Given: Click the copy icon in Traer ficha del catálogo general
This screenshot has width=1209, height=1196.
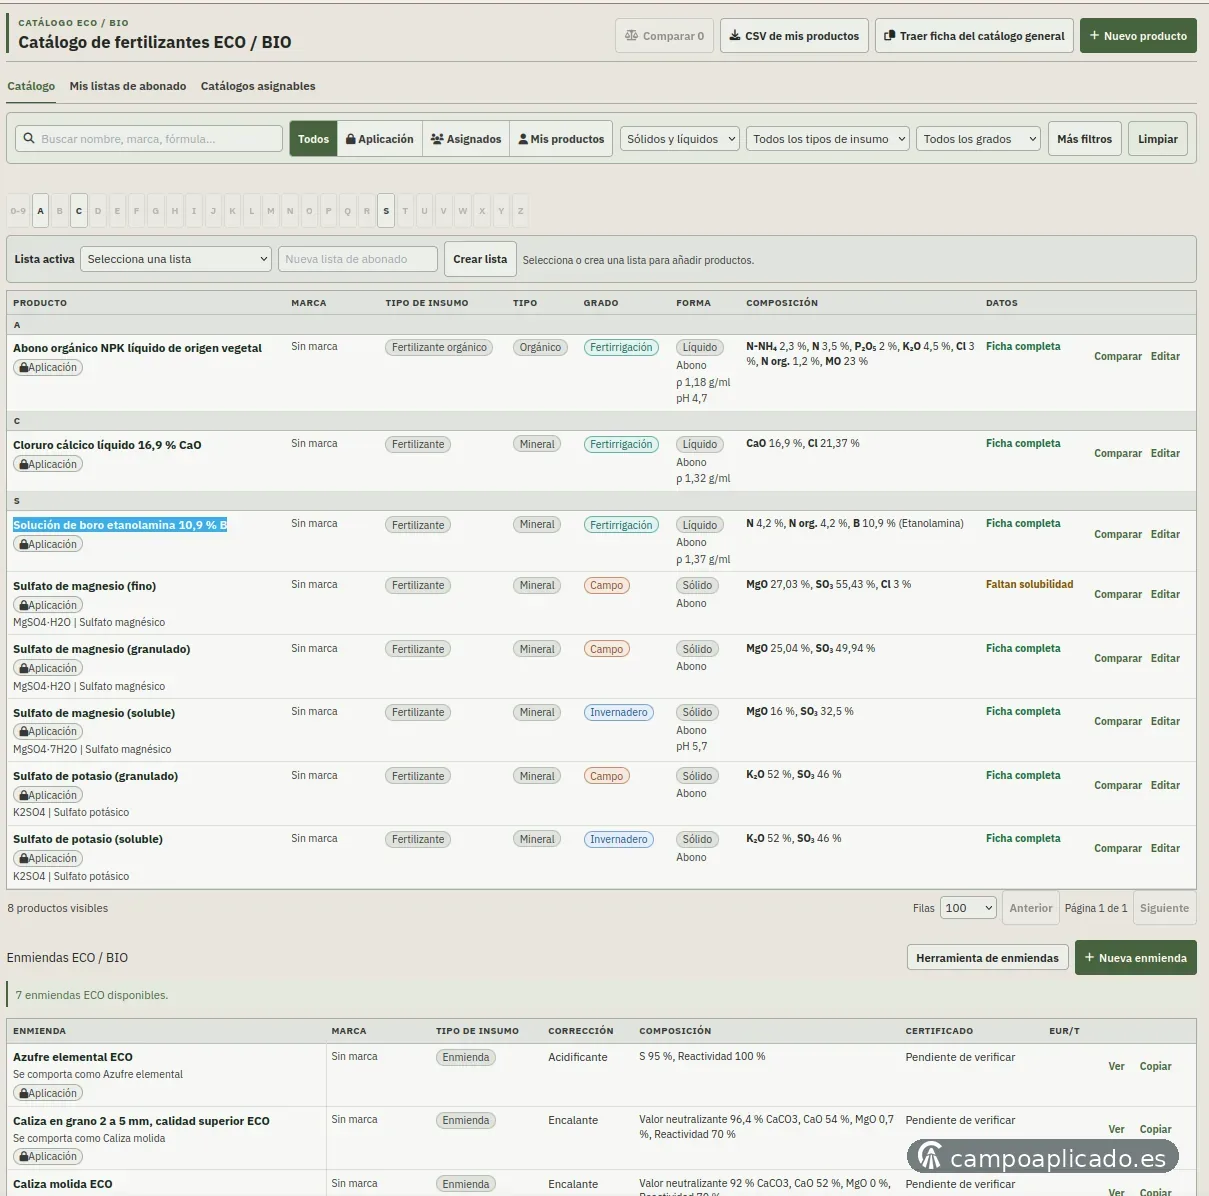Looking at the screenshot, I should point(889,36).
